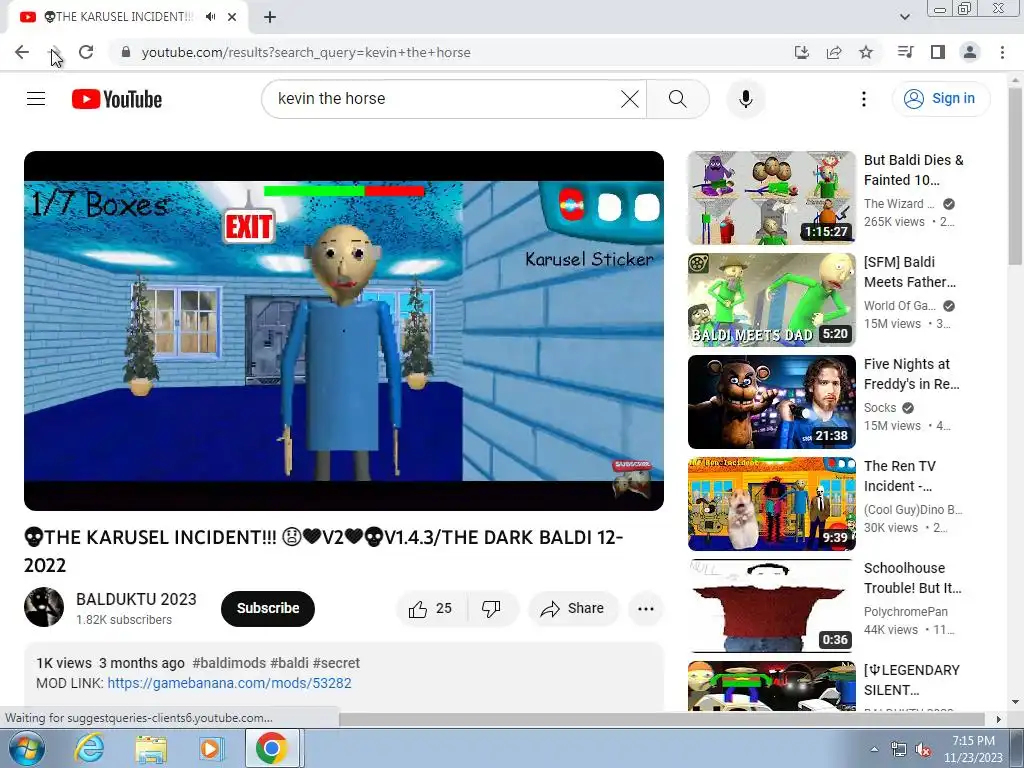Click #secret hashtag
The height and width of the screenshot is (768, 1024).
(336, 663)
